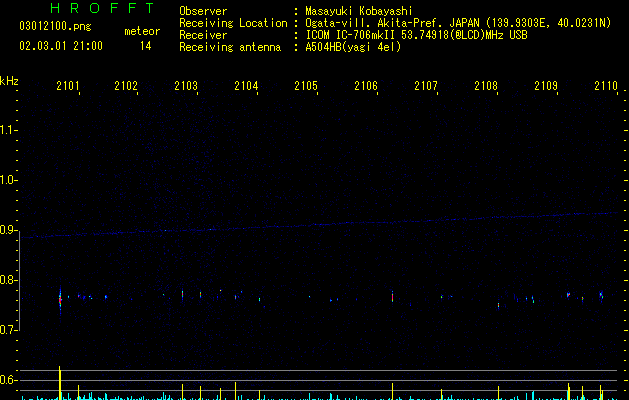Click the meteor count value 14

point(146,46)
